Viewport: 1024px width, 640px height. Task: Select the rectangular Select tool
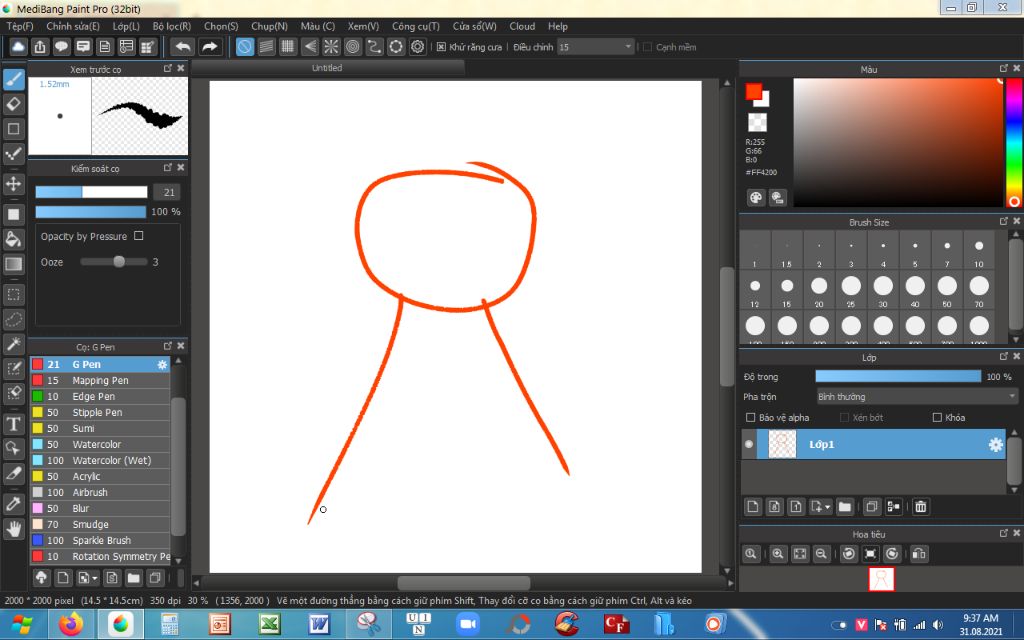tap(14, 295)
